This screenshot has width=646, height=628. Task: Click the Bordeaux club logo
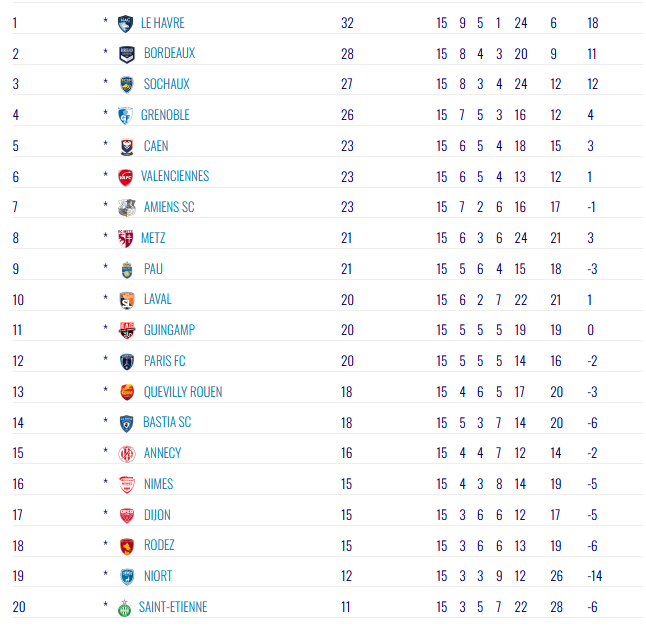[126, 54]
